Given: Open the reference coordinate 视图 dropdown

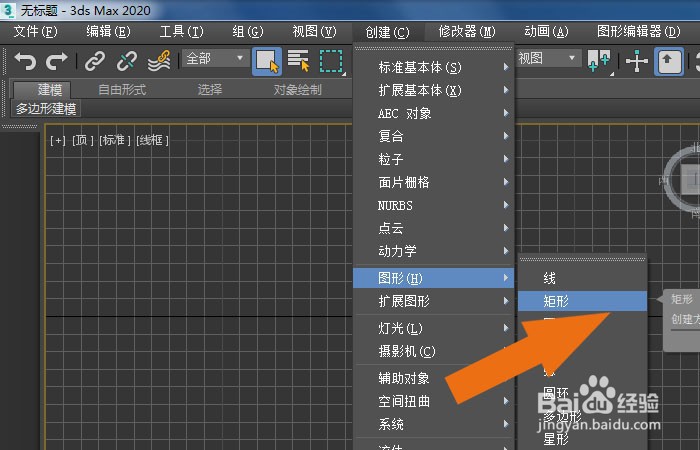Looking at the screenshot, I should pos(548,58).
